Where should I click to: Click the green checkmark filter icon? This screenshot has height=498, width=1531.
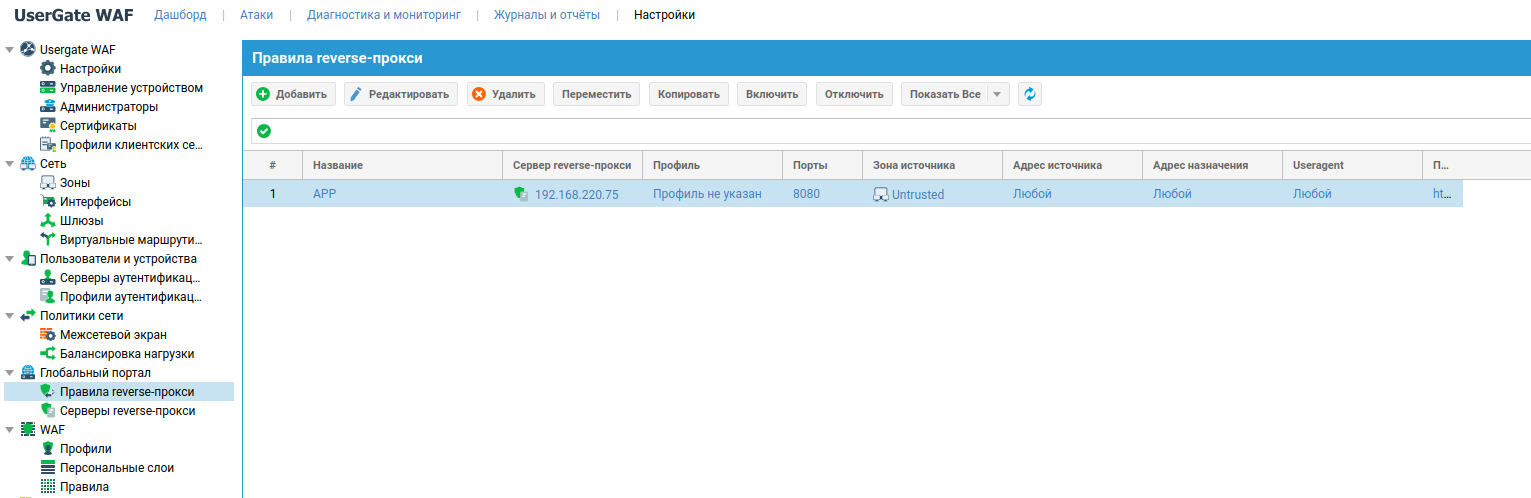point(264,131)
